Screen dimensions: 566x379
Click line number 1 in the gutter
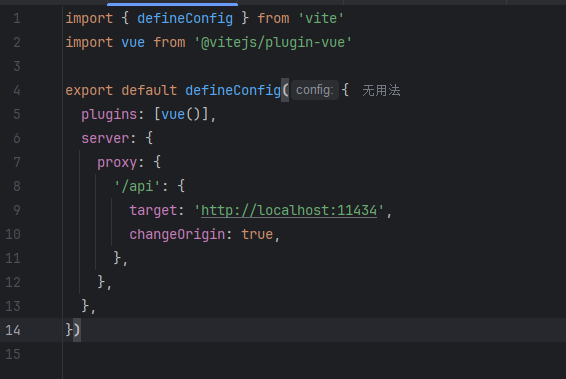[x=17, y=18]
